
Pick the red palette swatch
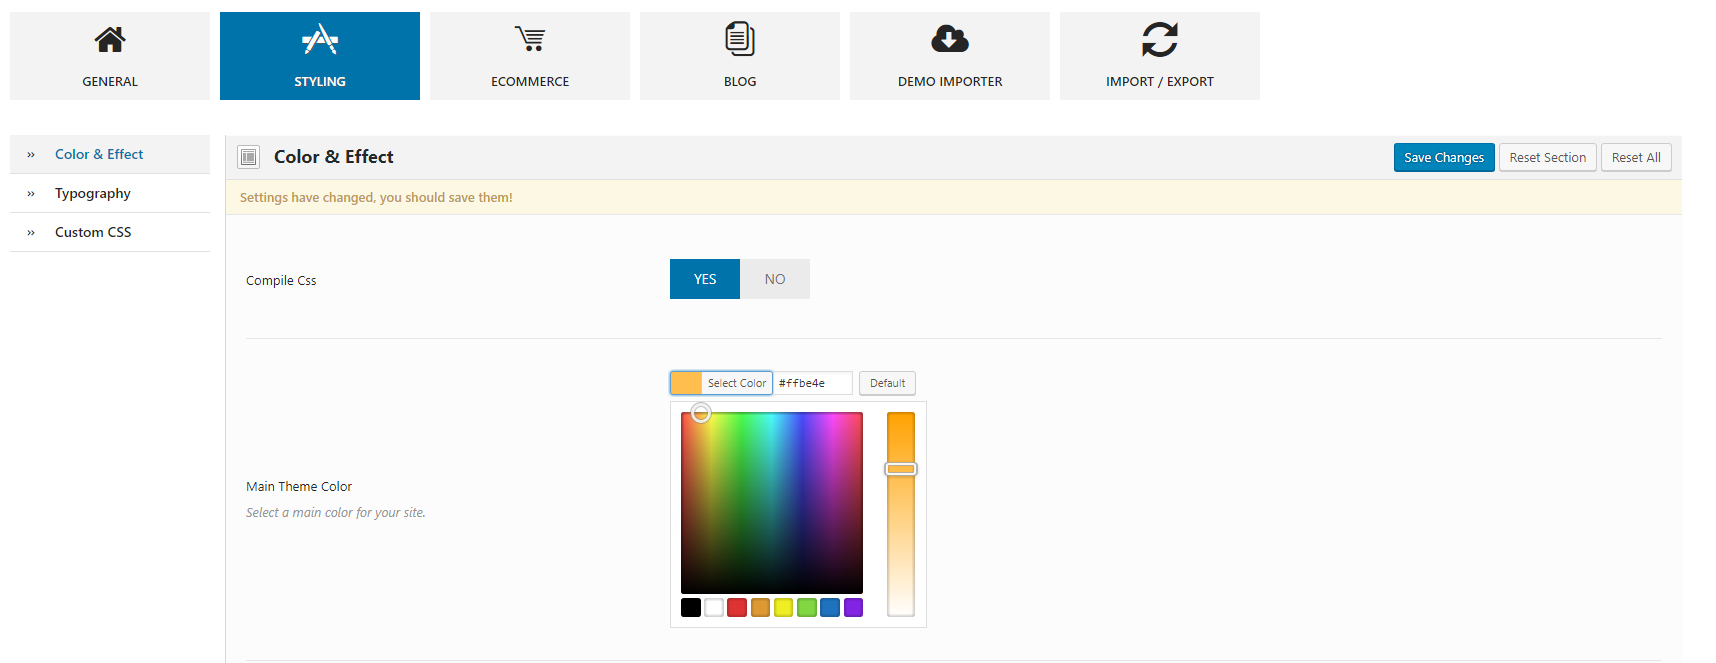737,607
